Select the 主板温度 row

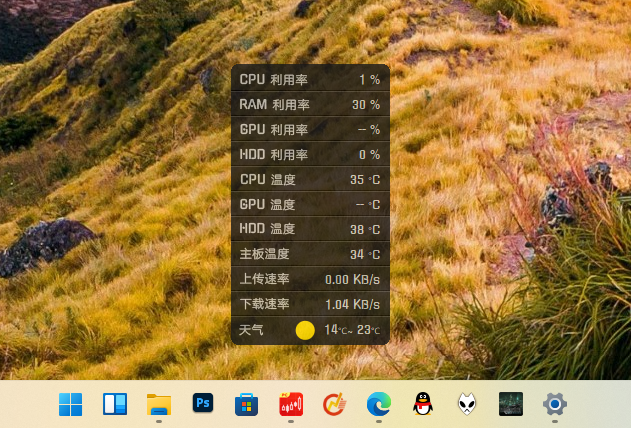[x=310, y=254]
